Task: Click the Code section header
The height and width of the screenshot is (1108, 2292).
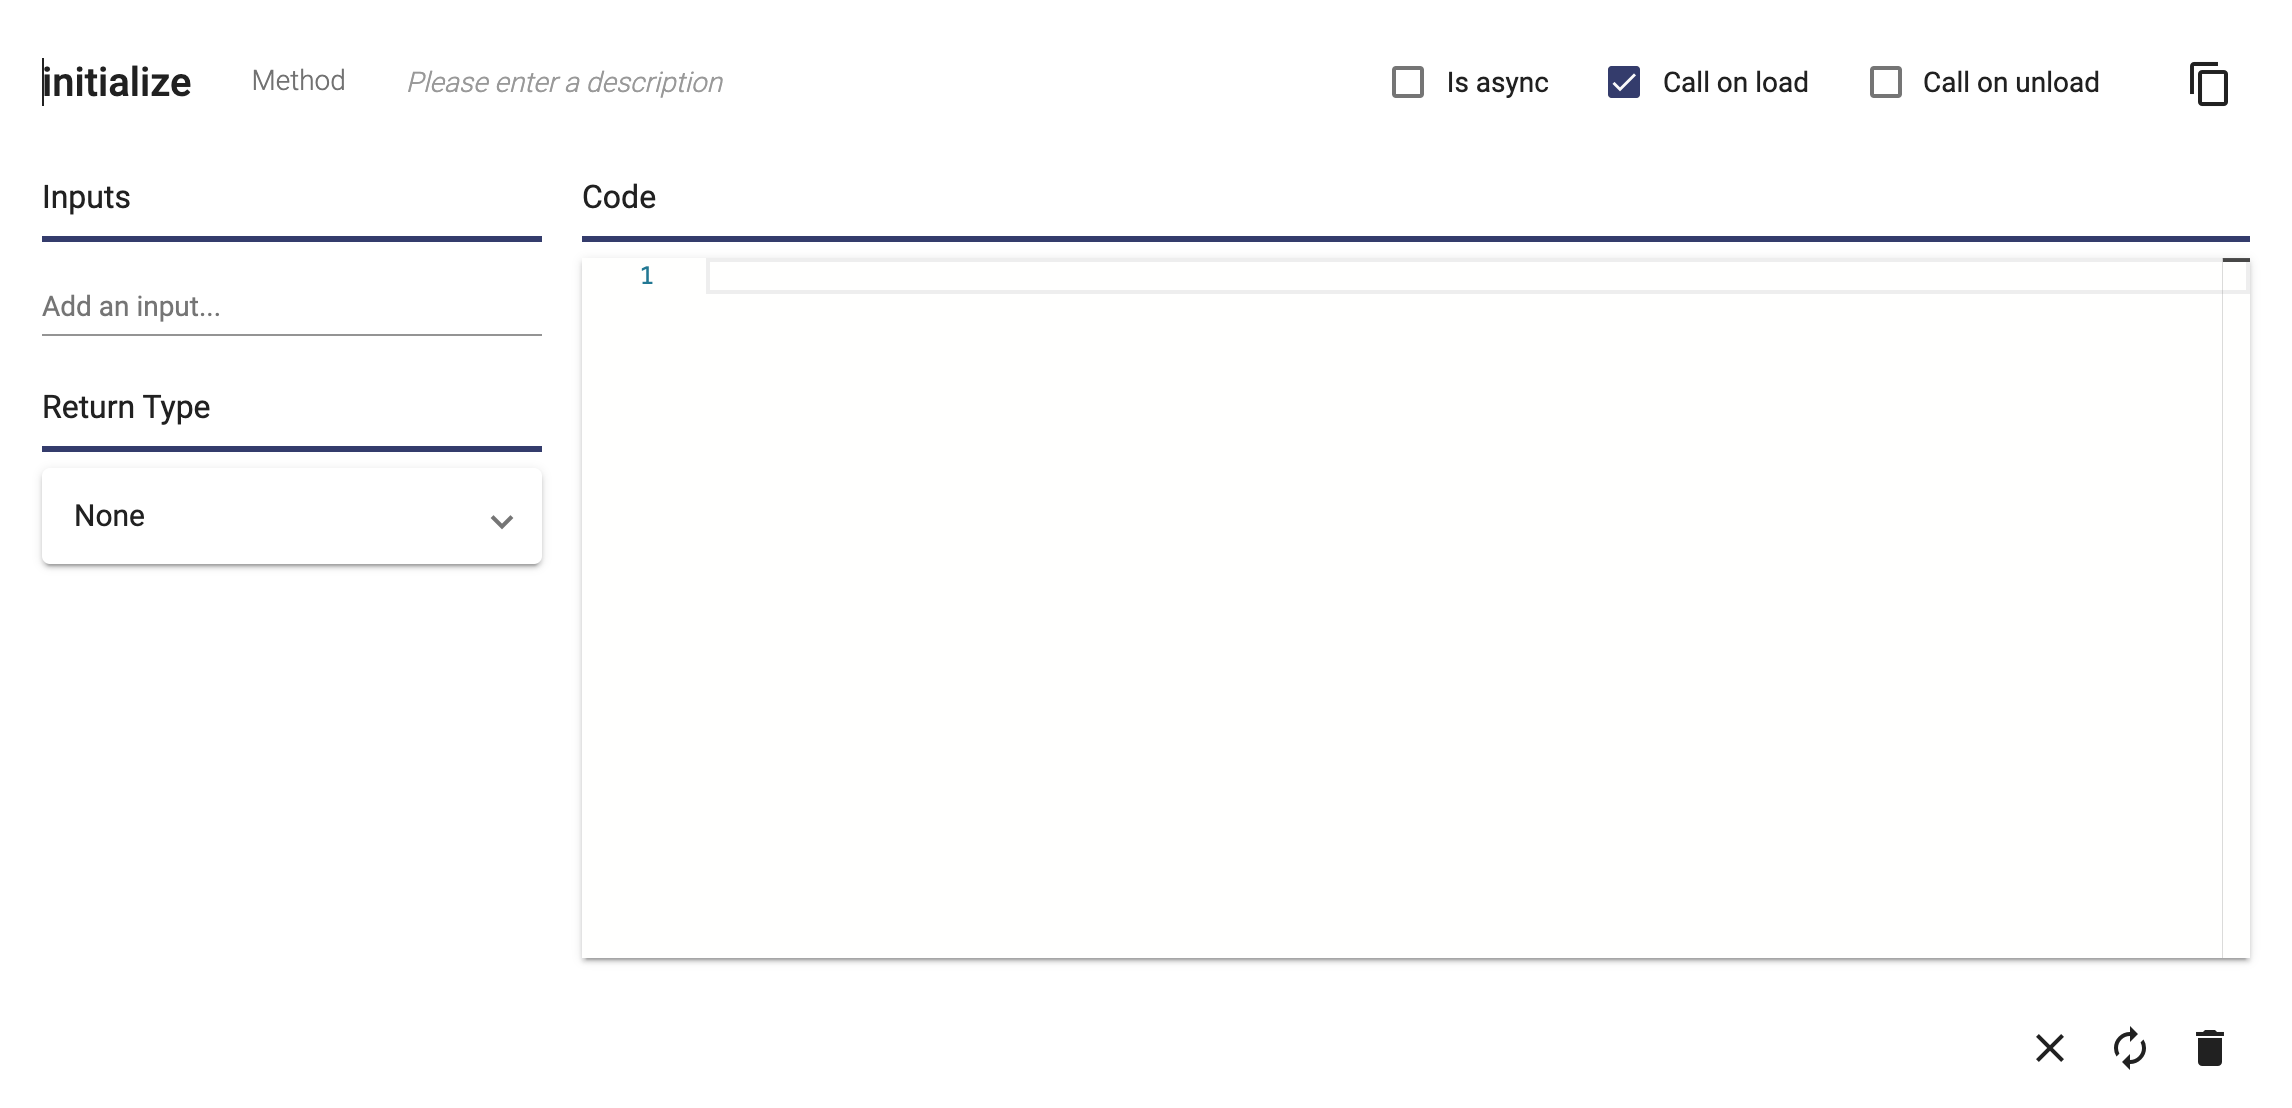Action: point(618,197)
